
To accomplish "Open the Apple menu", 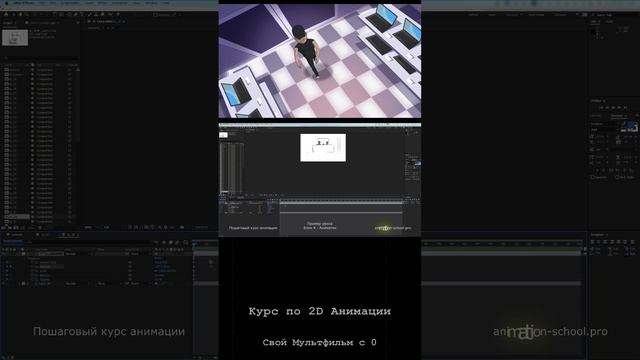I will click(x=6, y=3).
